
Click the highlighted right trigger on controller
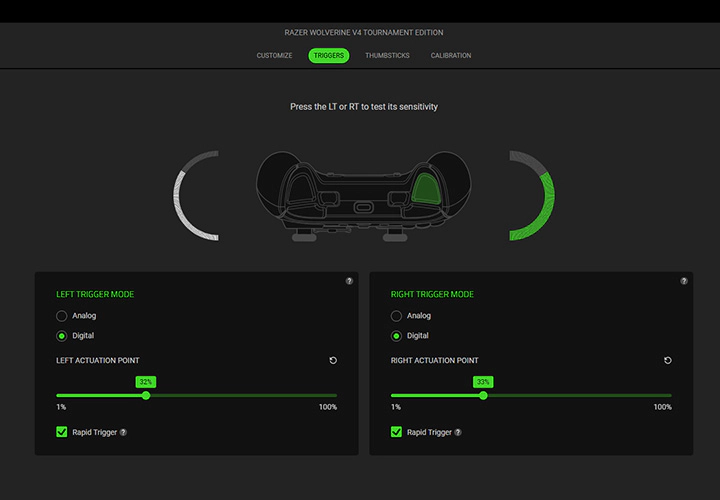pyautogui.click(x=426, y=189)
